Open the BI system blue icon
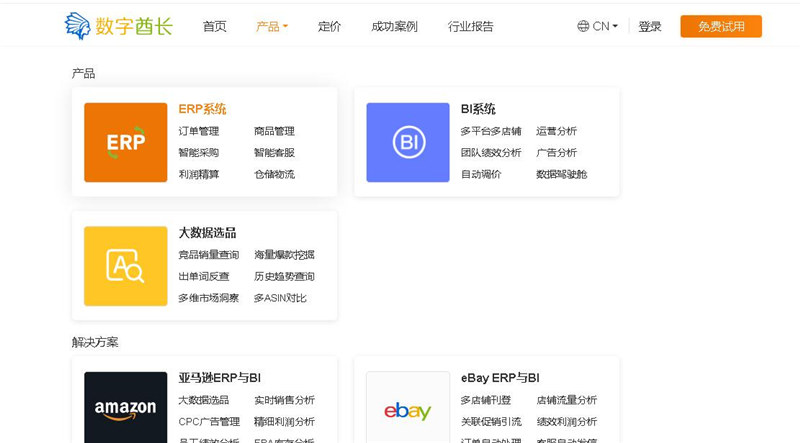This screenshot has height=443, width=800. [408, 142]
